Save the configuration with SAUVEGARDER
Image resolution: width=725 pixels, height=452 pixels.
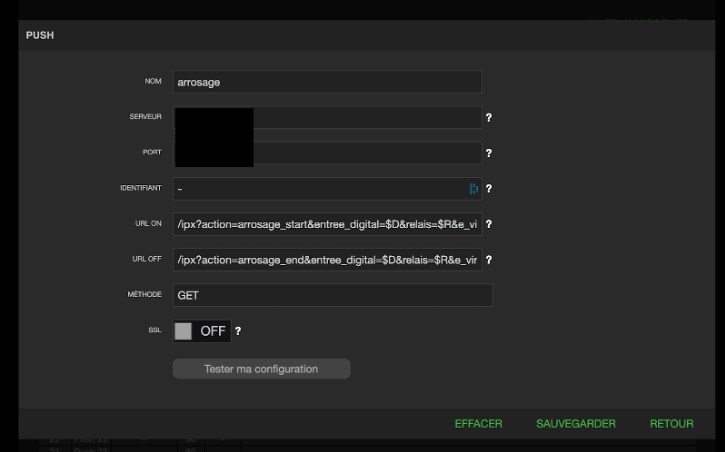(576, 424)
